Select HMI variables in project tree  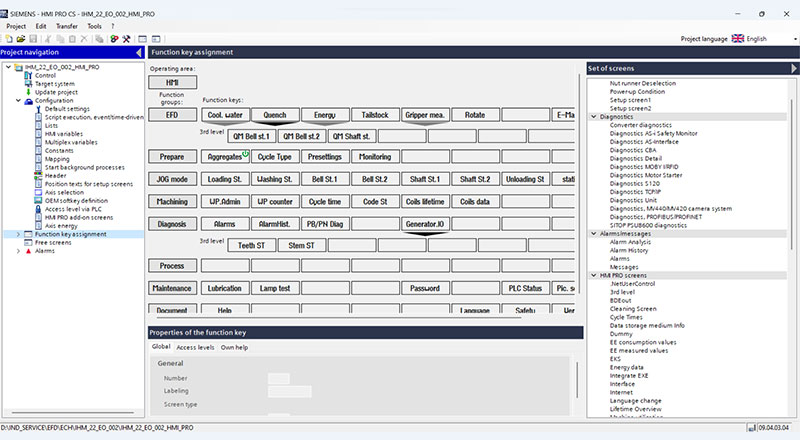click(64, 134)
